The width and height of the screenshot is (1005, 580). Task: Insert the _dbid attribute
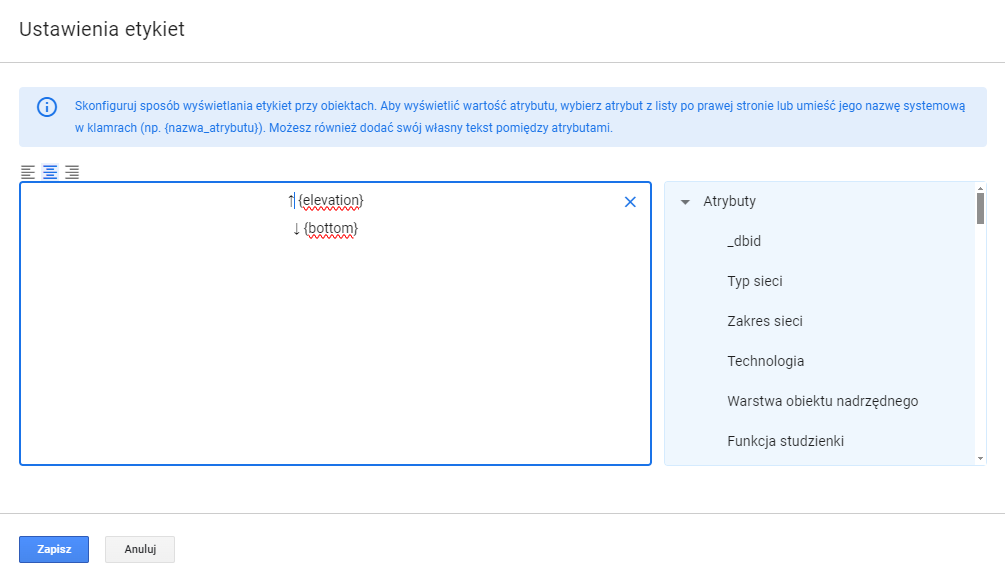tap(744, 241)
